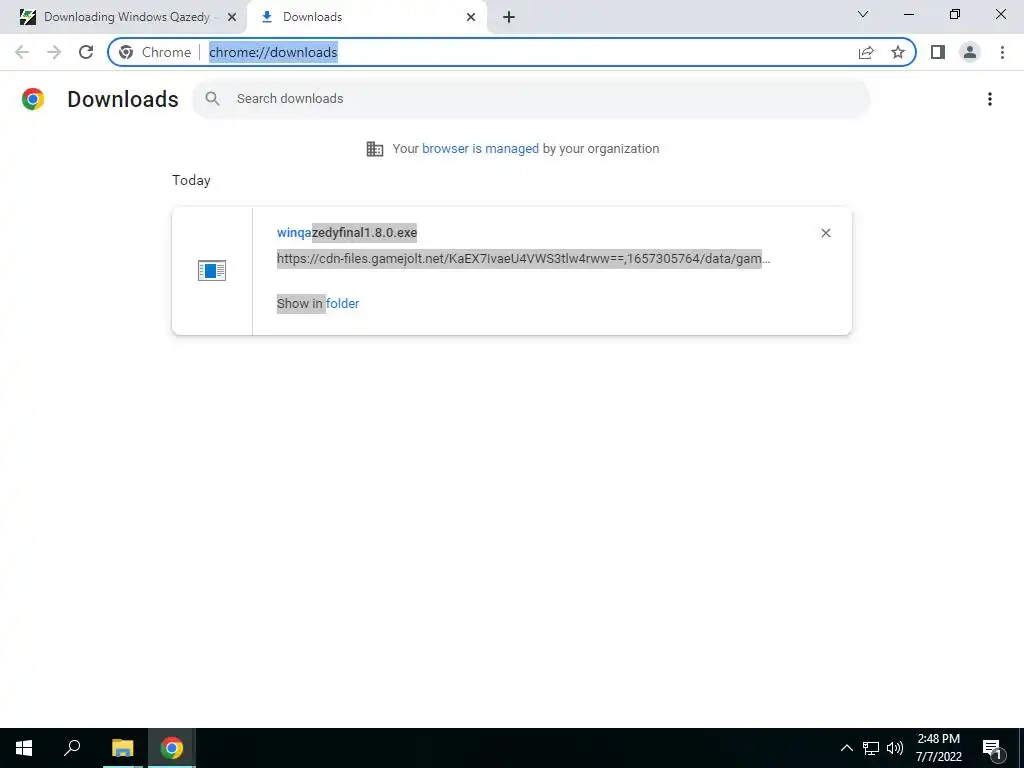Click the Chrome taskbar icon
Screen dimensions: 1024x768
coord(172,748)
